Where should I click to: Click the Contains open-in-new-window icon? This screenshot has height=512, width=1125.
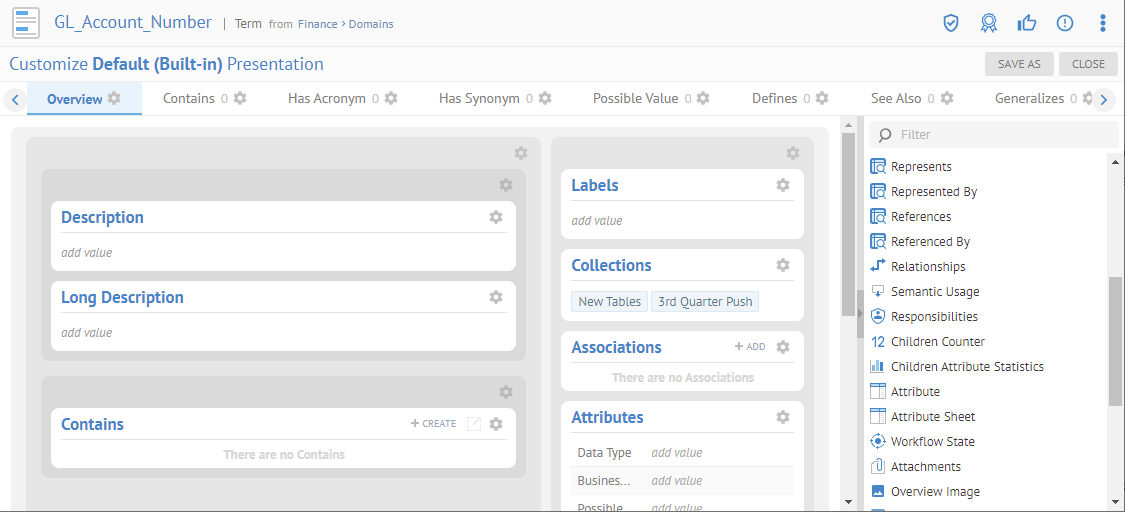[x=474, y=424]
